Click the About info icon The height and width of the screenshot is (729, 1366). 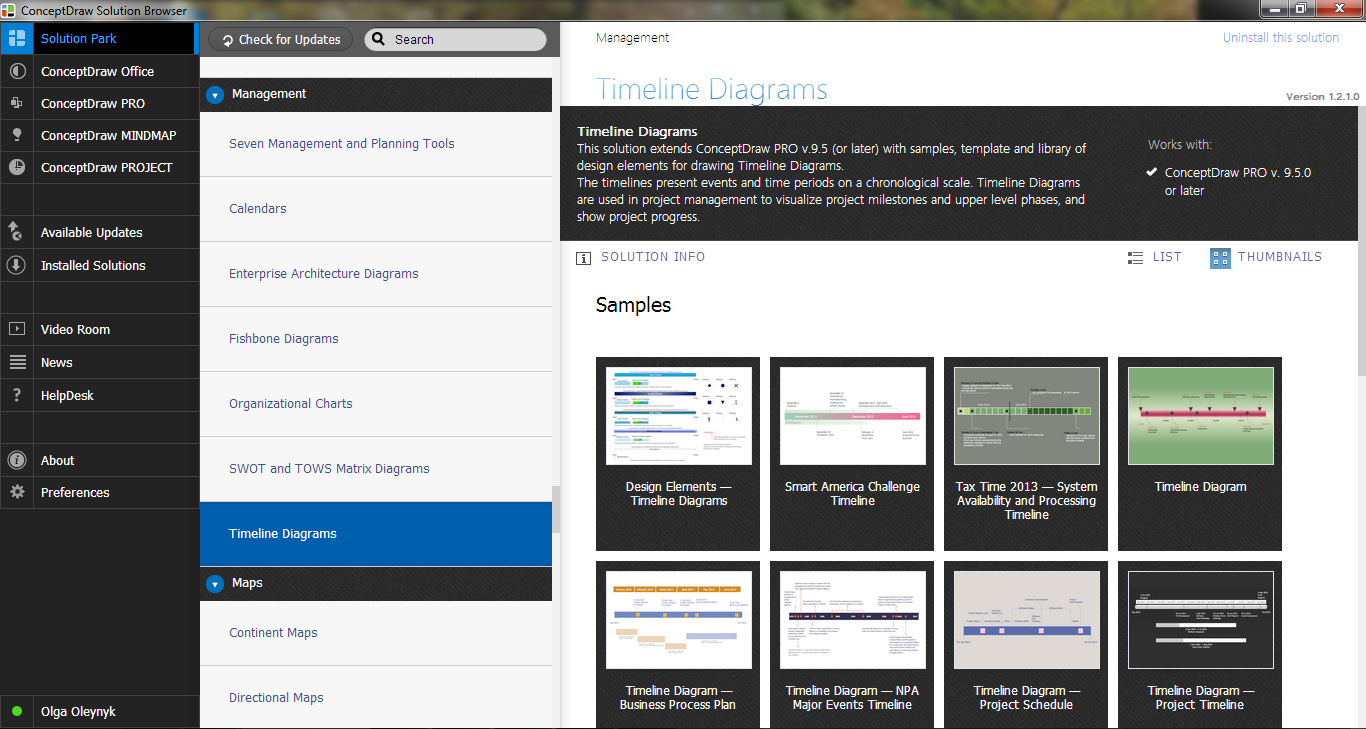click(16, 460)
